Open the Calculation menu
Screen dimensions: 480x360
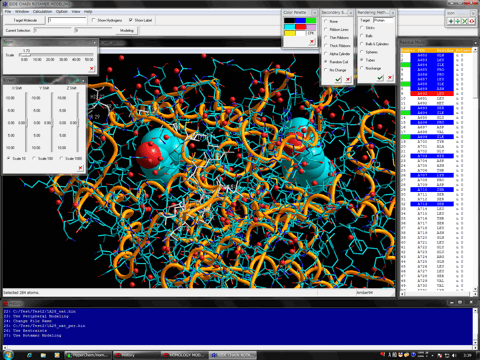pyautogui.click(x=42, y=12)
